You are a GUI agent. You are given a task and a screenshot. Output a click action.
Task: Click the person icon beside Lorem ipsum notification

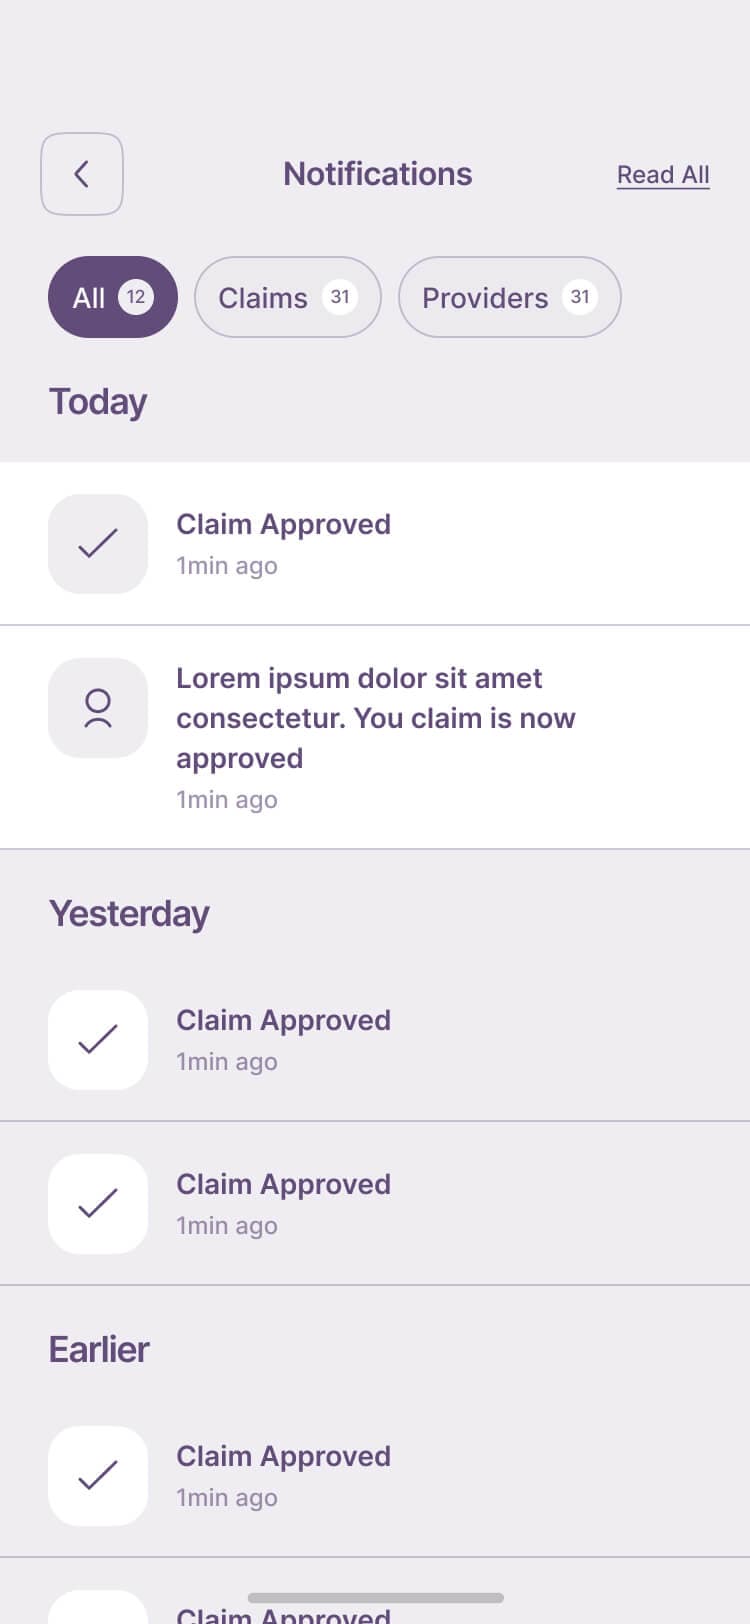click(98, 708)
